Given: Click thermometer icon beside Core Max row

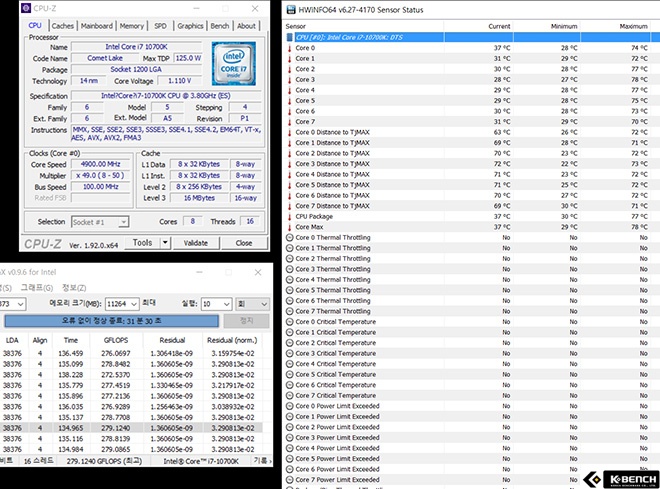Looking at the screenshot, I should click(290, 227).
